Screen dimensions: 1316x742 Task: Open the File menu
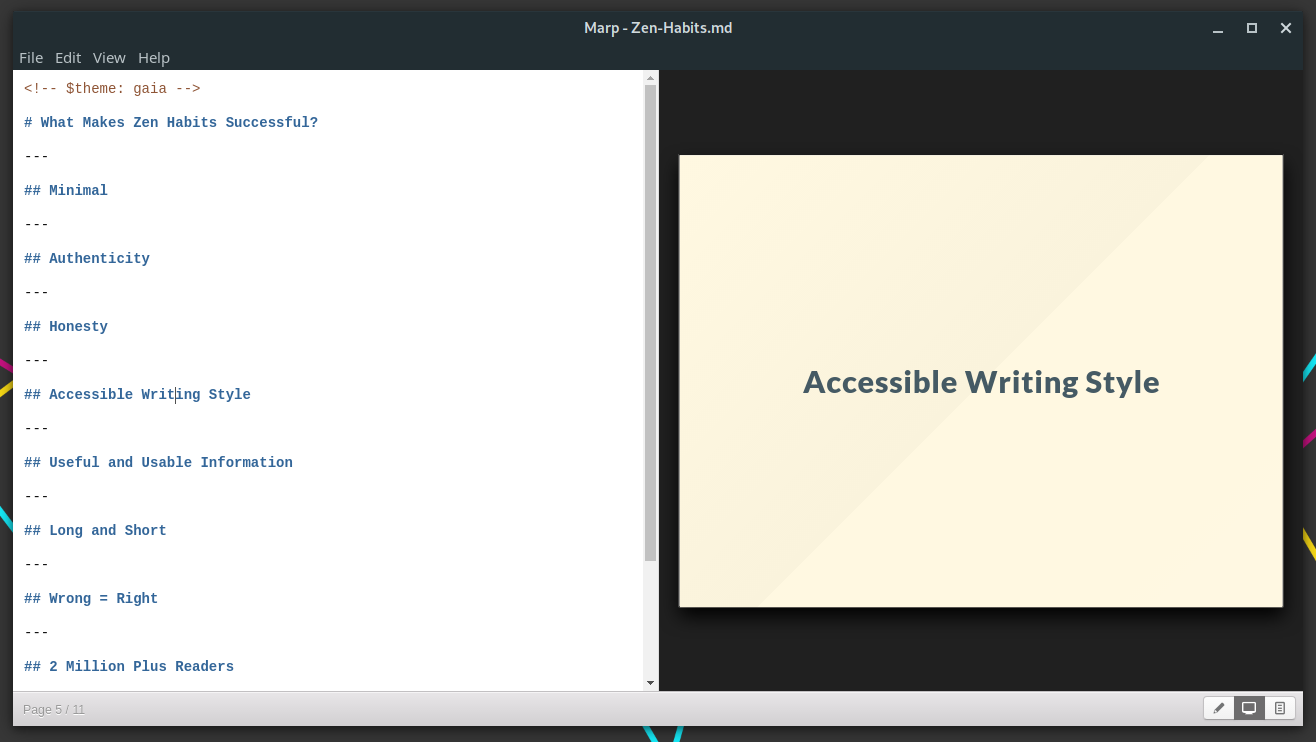tap(31, 58)
